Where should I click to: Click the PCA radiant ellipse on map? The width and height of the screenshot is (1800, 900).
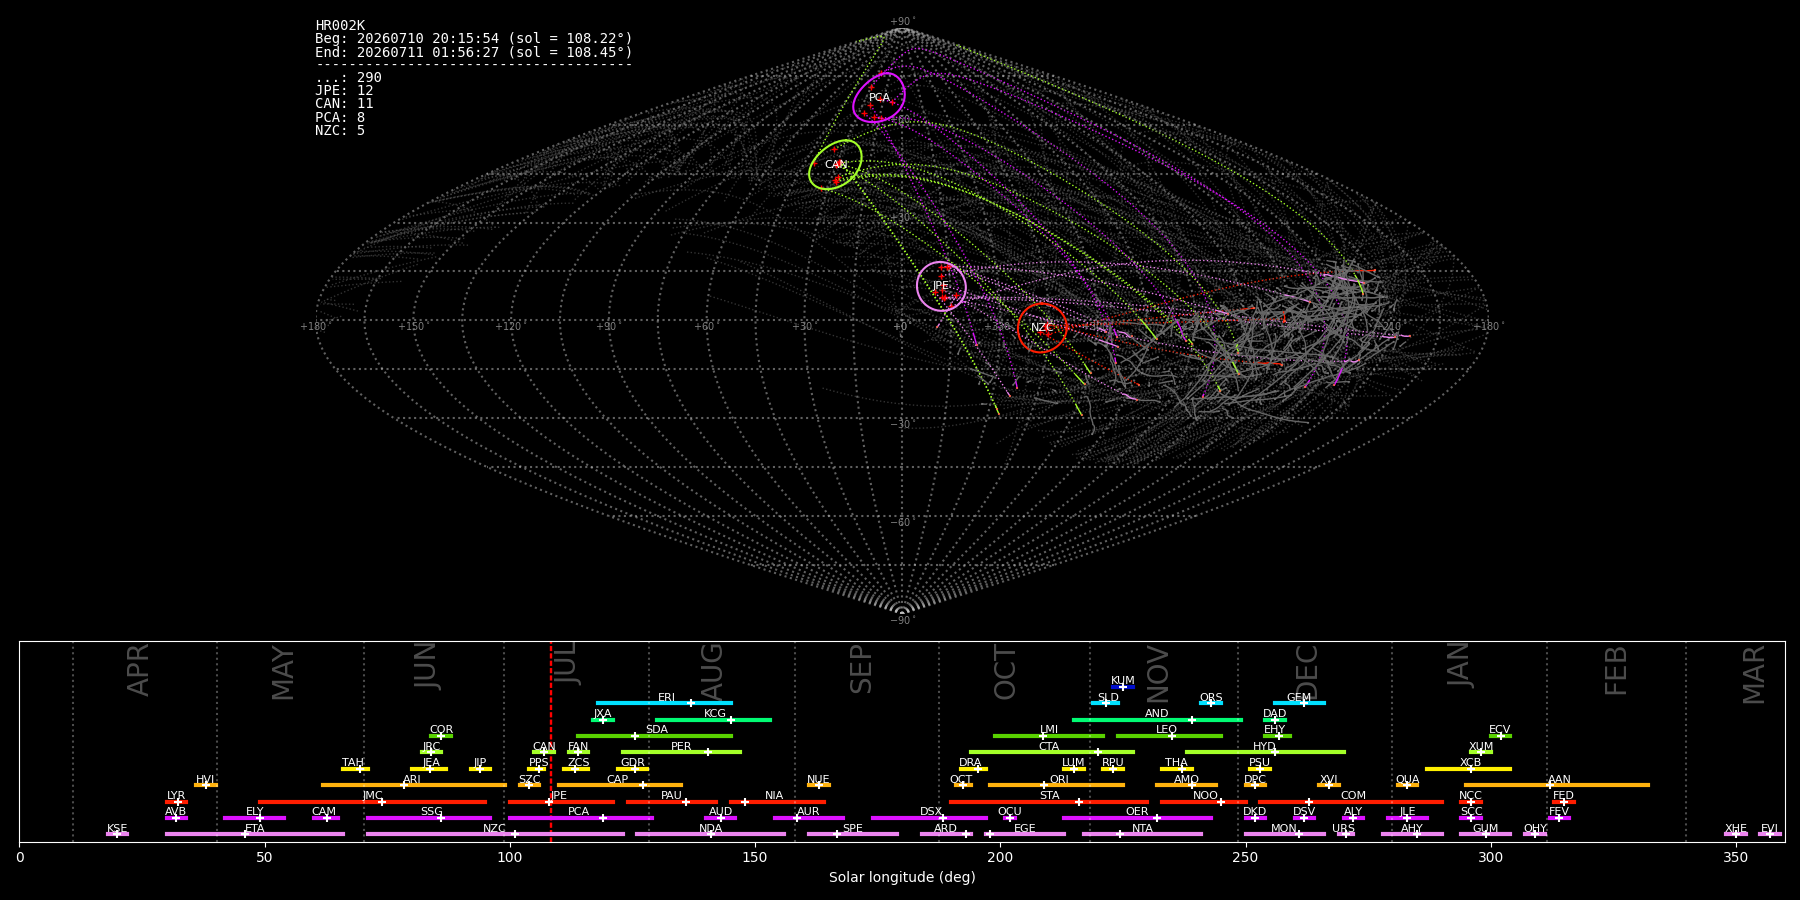(879, 97)
